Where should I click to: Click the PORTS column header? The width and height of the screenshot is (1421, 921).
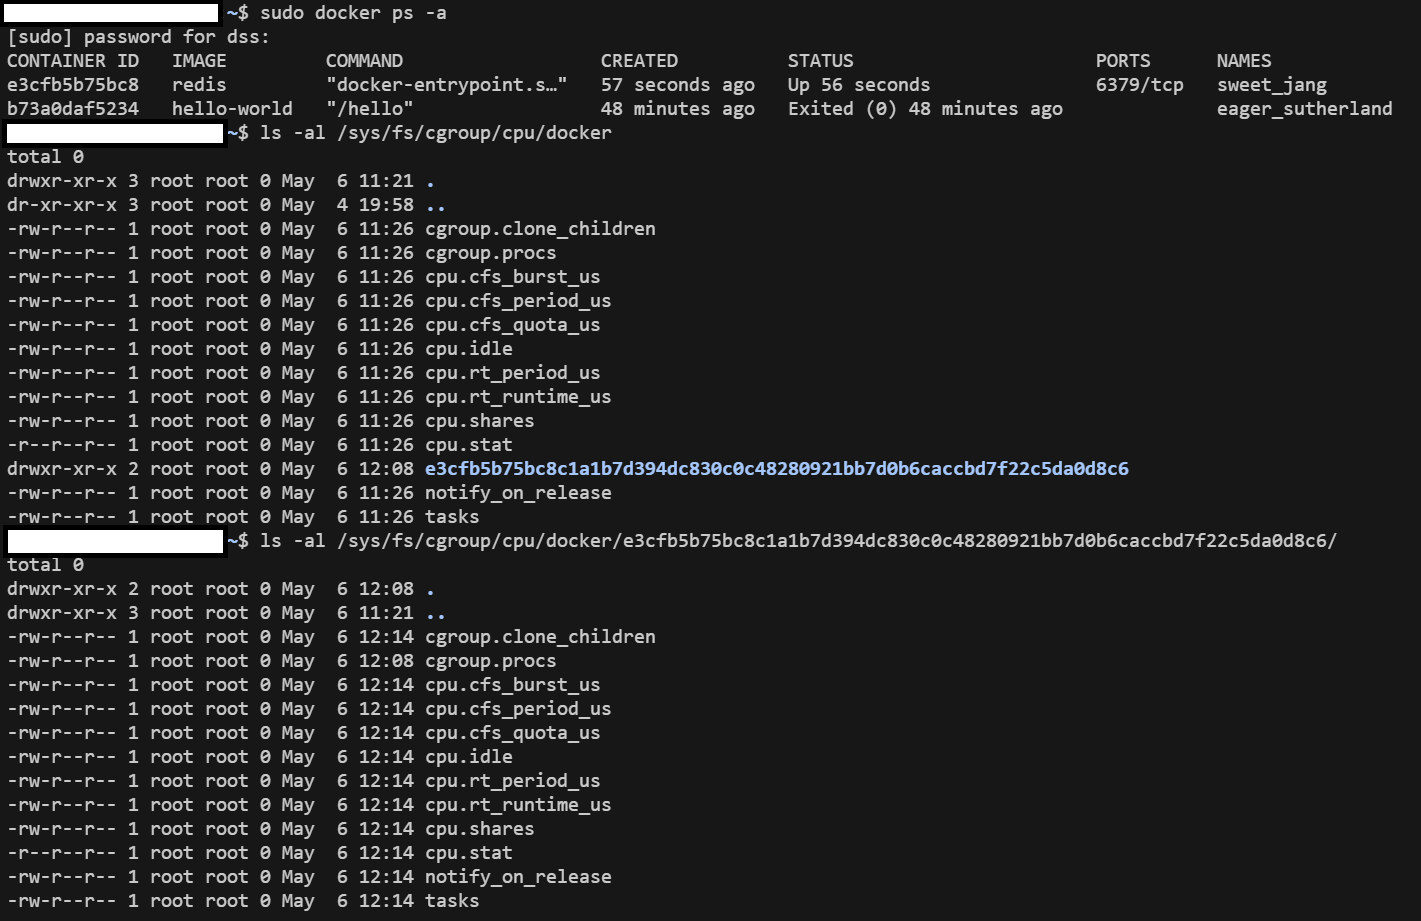[x=1123, y=61]
